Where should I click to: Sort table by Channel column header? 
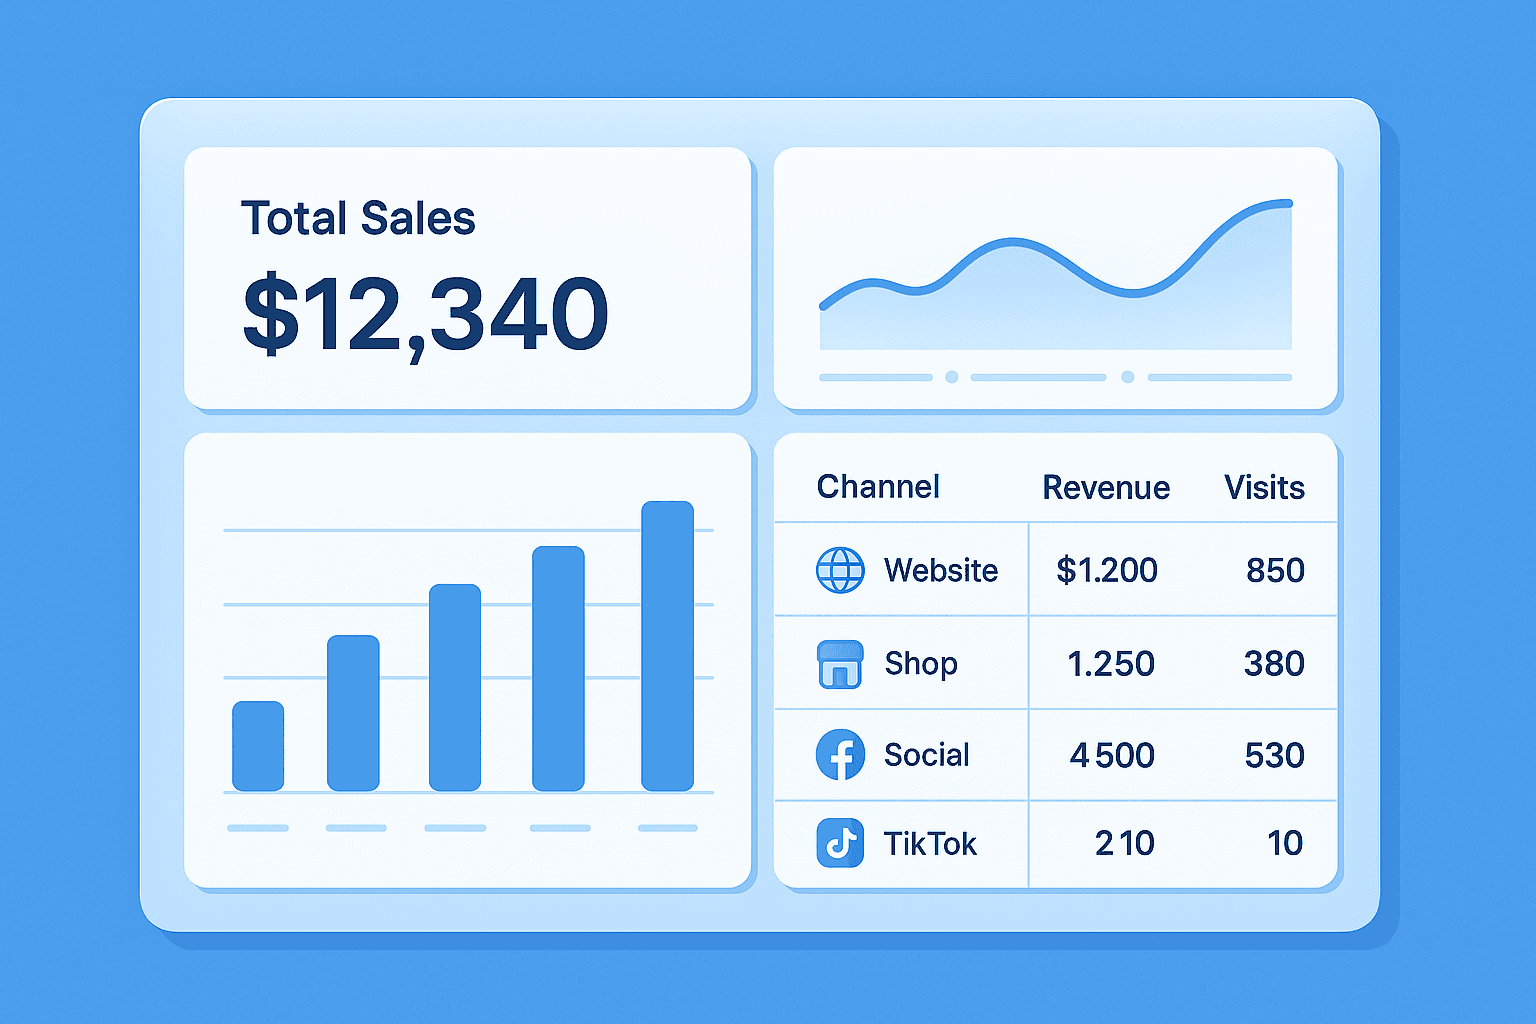coord(878,487)
